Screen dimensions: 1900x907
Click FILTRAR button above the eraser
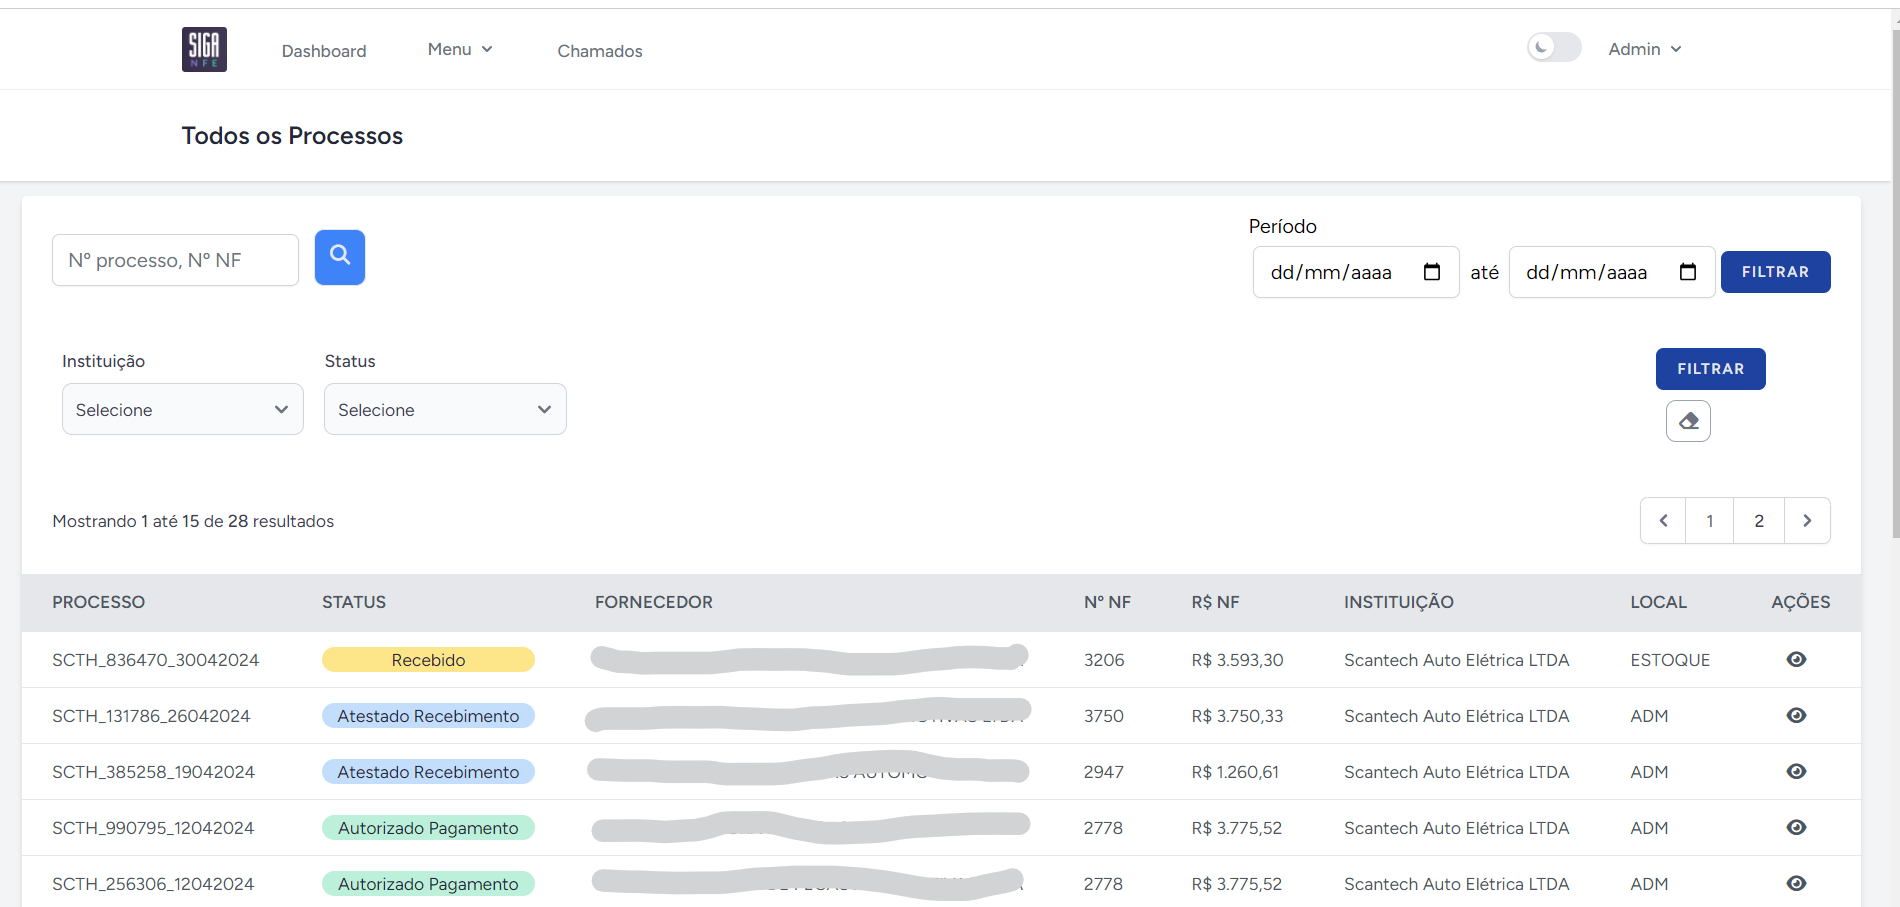1711,369
